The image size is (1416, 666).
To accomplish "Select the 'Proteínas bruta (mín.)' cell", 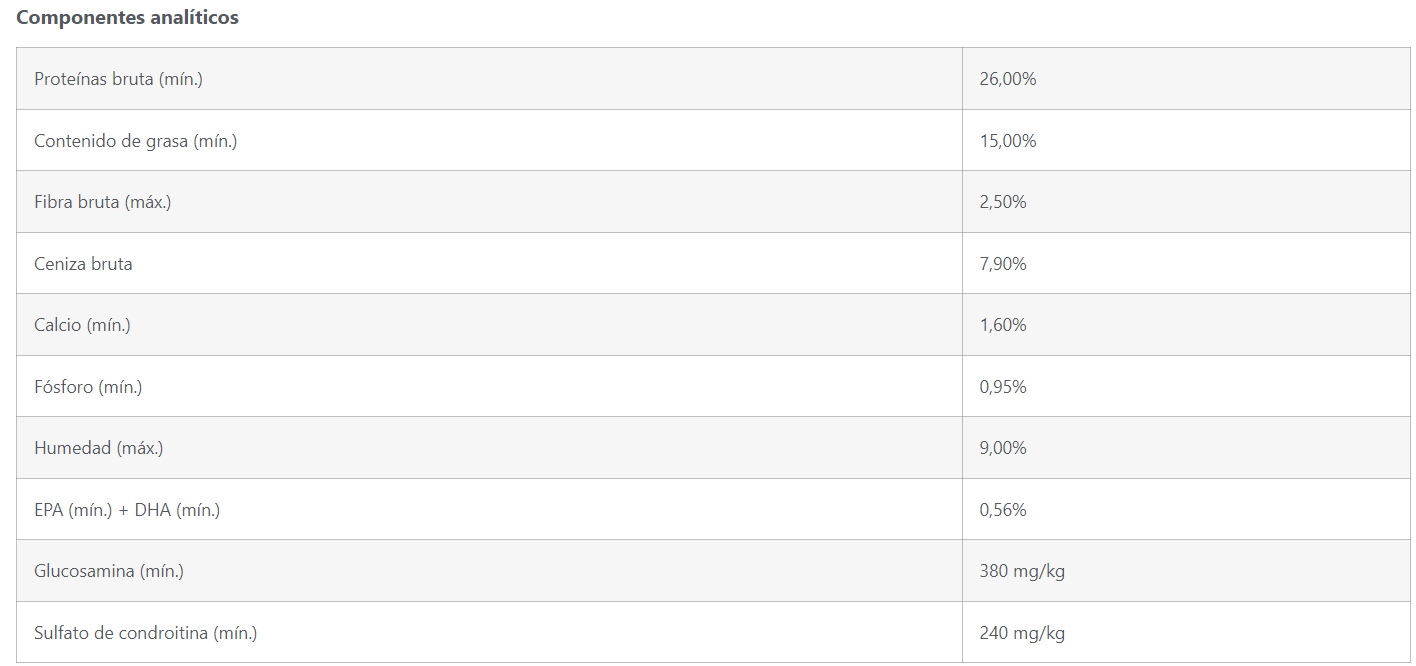I will pyautogui.click(x=118, y=79).
